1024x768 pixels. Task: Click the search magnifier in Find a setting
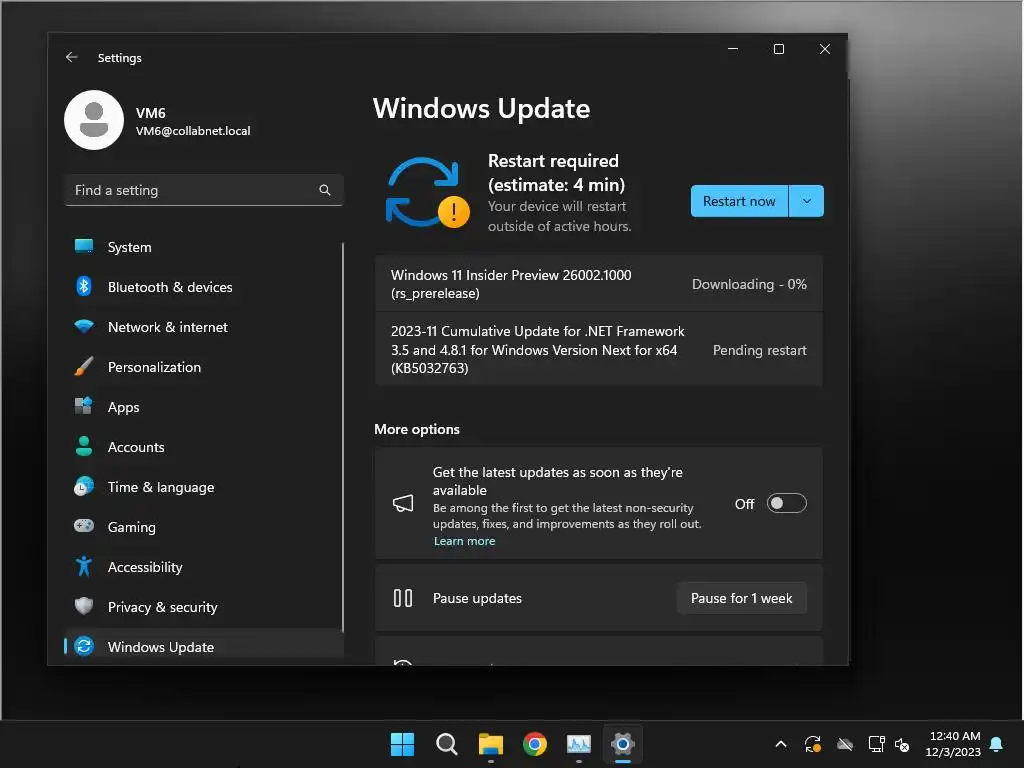click(x=325, y=190)
